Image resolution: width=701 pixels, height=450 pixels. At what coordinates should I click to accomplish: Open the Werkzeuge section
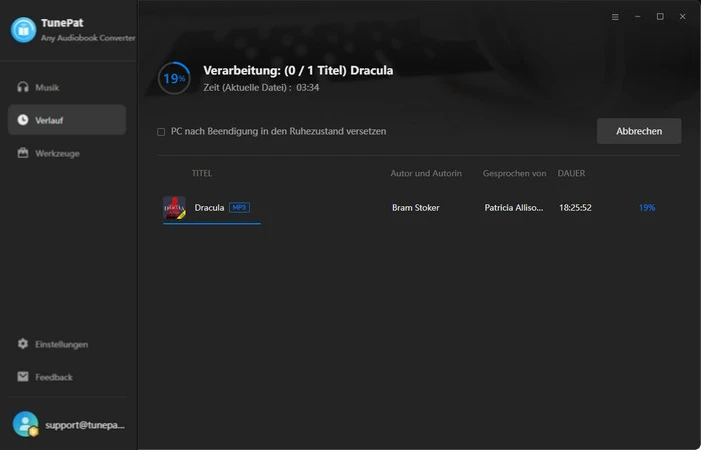click(67, 153)
